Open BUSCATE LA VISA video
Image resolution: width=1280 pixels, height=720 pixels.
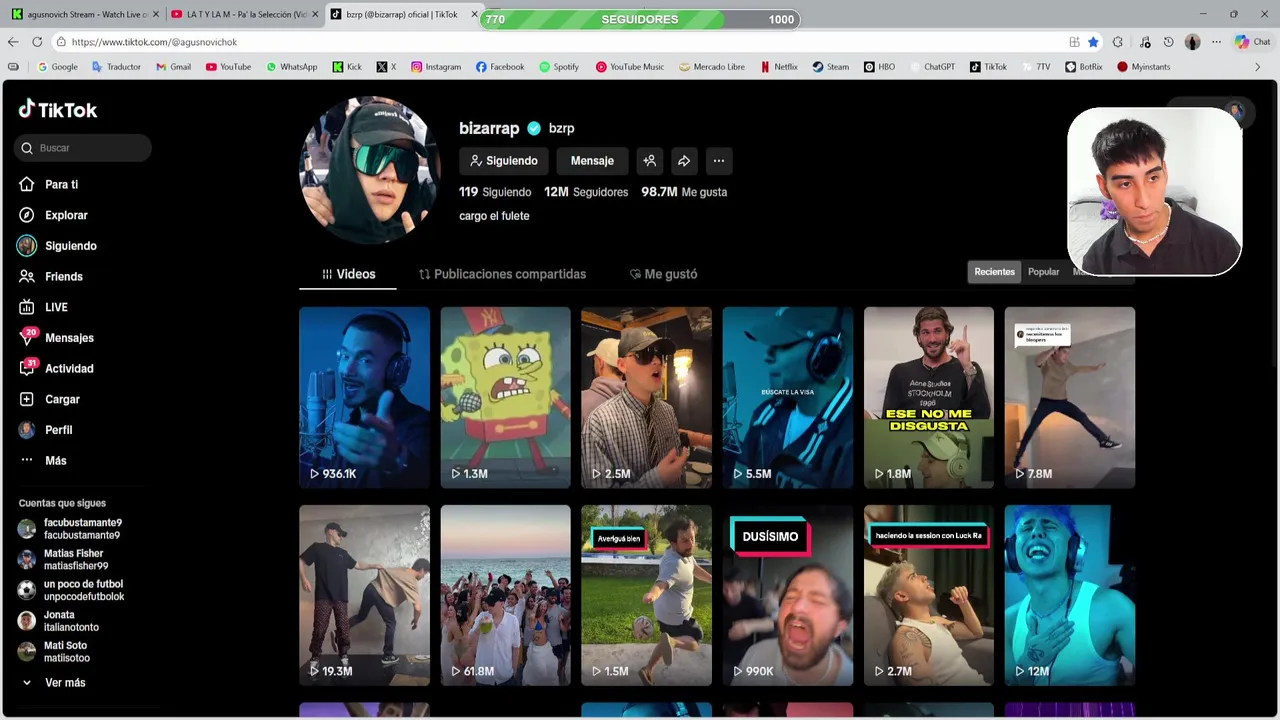[788, 397]
